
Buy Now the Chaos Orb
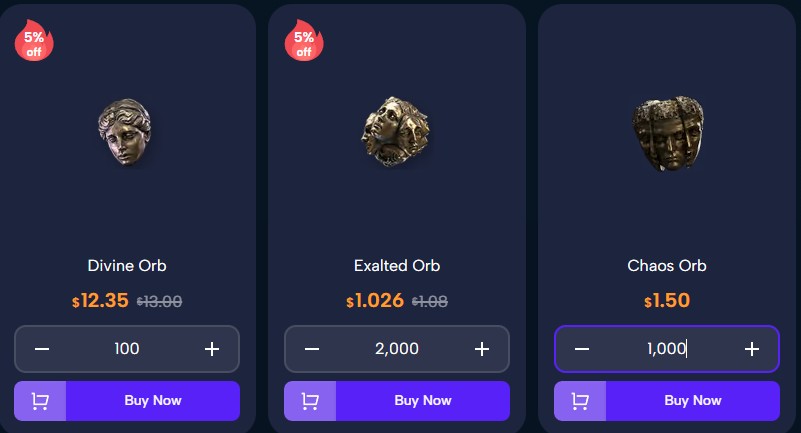click(x=693, y=401)
